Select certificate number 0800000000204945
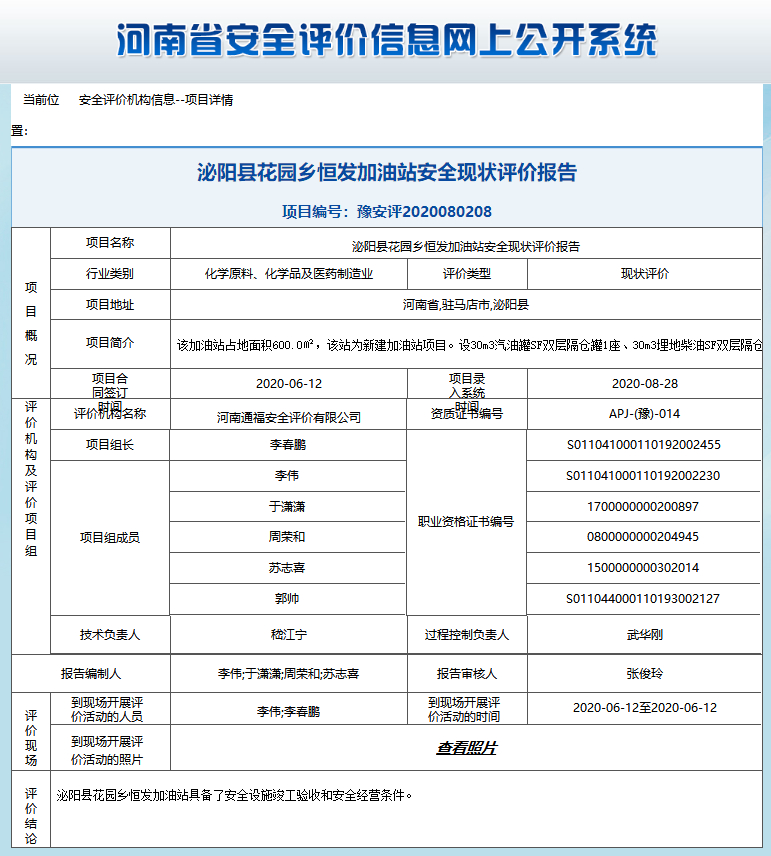The image size is (771, 856). pos(643,537)
